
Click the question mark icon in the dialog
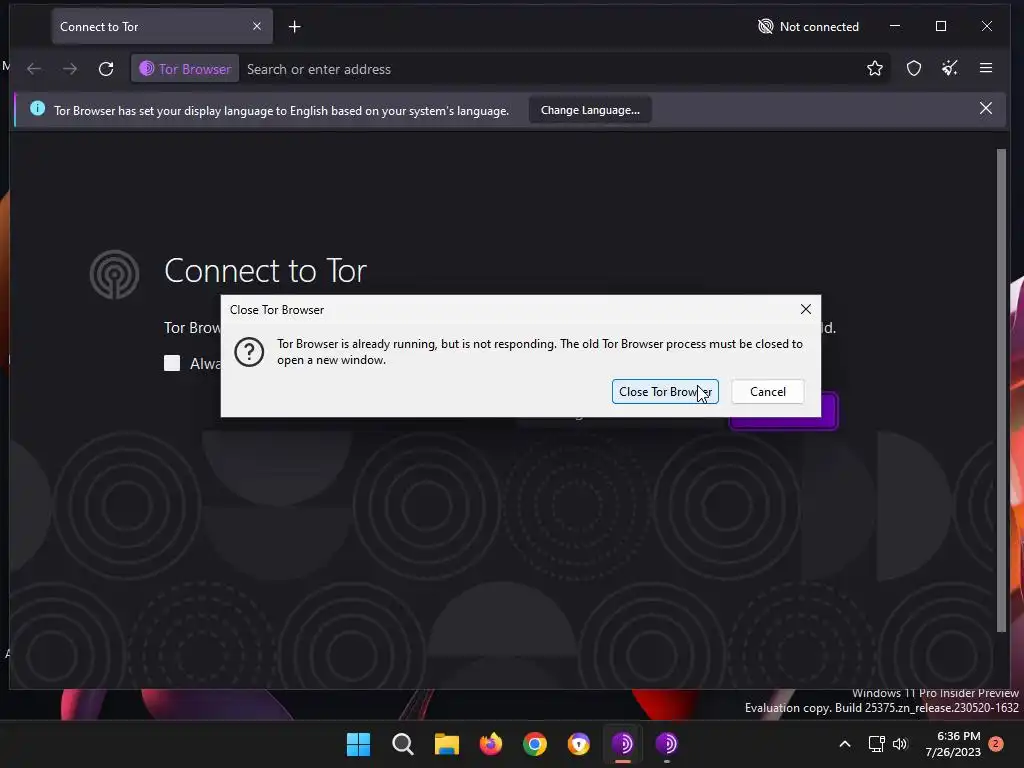249,352
